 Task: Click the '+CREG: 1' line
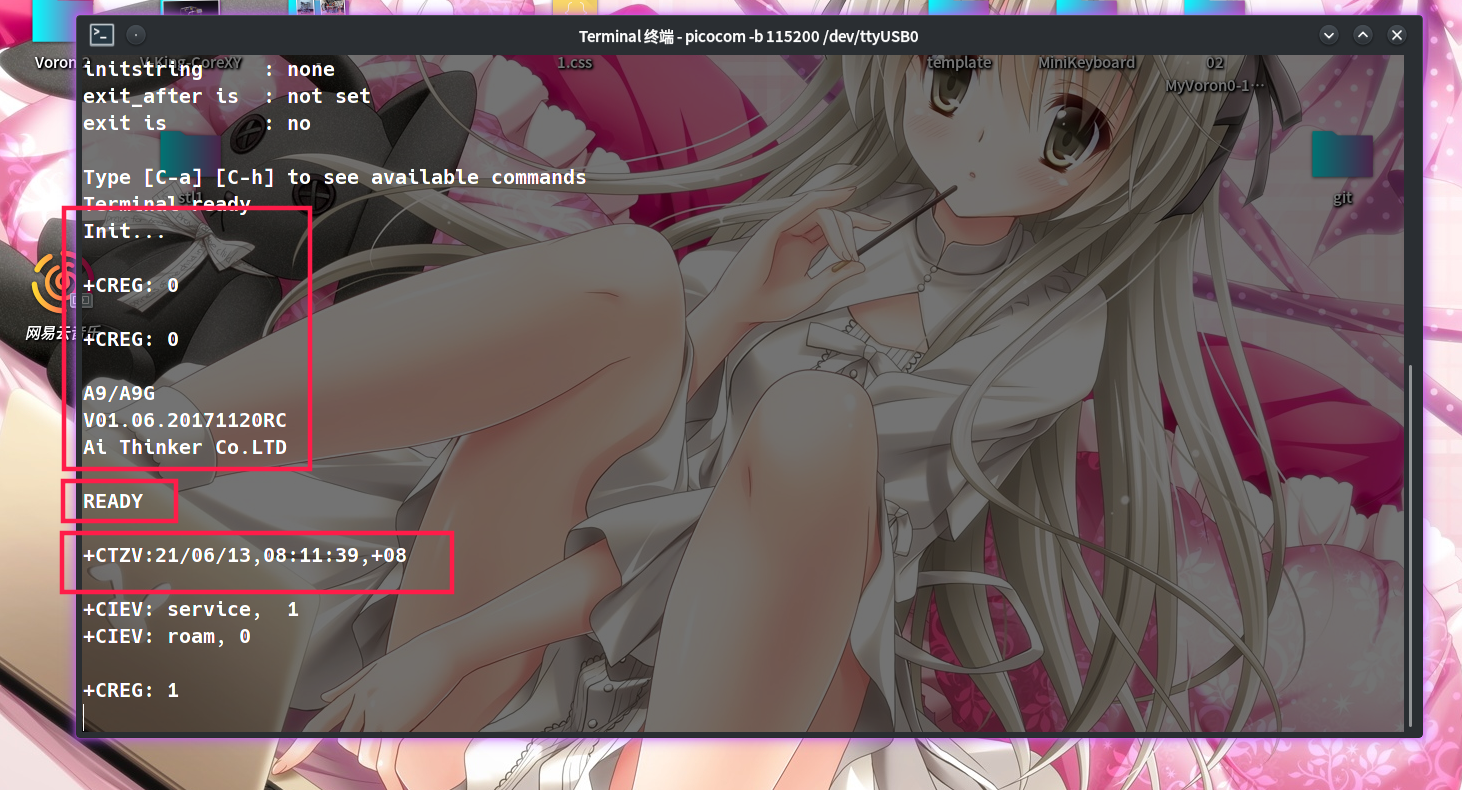coord(131,690)
